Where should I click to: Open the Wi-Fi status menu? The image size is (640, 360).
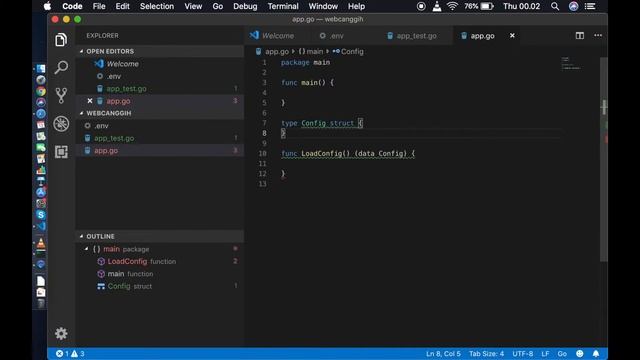(x=452, y=6)
